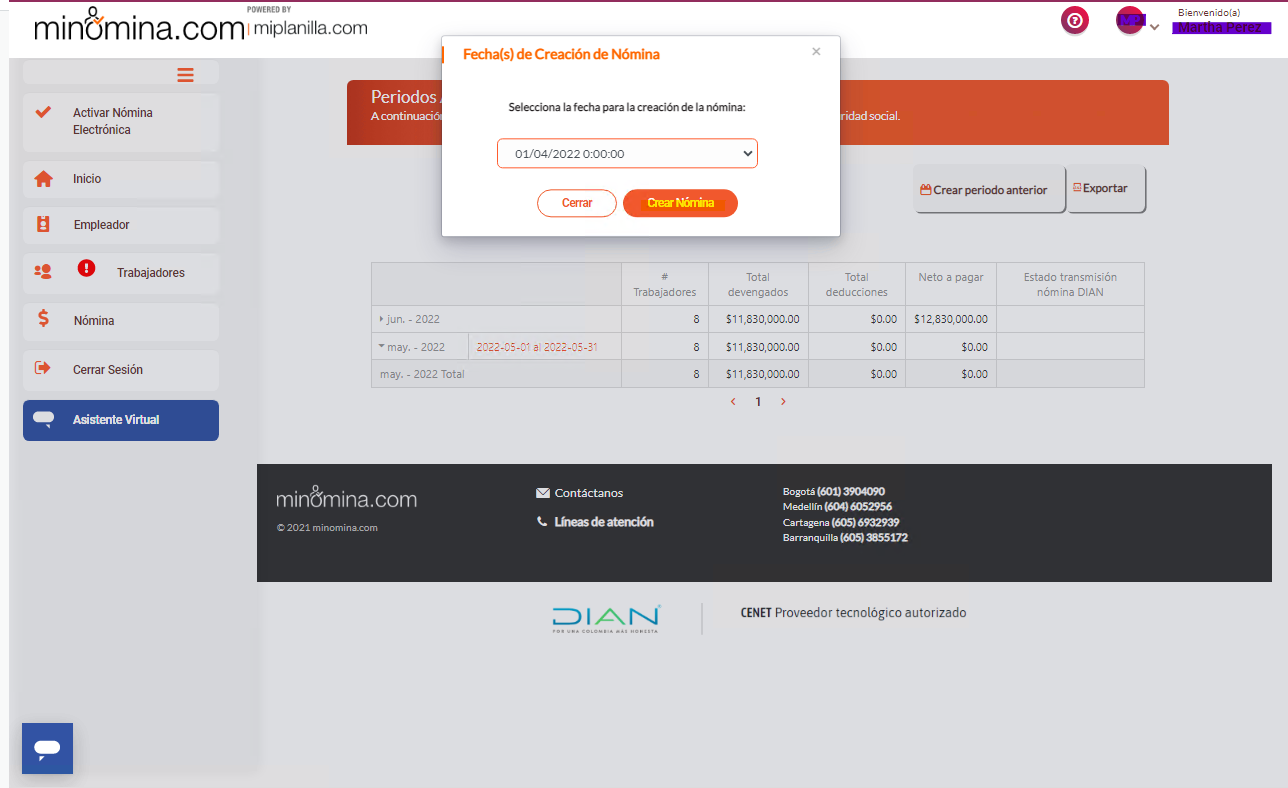
Task: Click the Medellín (604) 6052956 phone number
Action: coord(838,507)
